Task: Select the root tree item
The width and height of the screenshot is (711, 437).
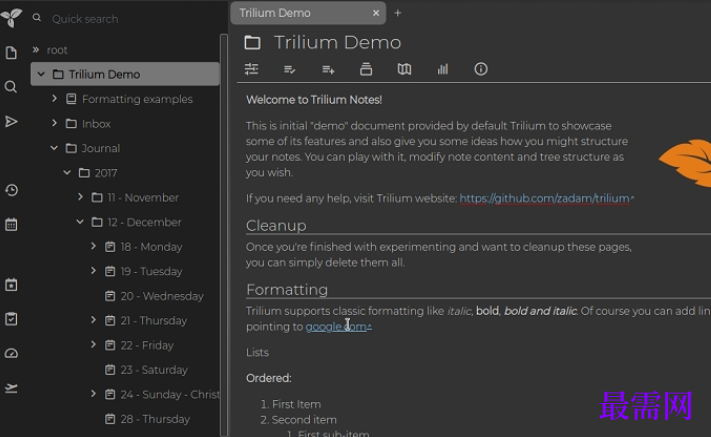Action: 57,50
